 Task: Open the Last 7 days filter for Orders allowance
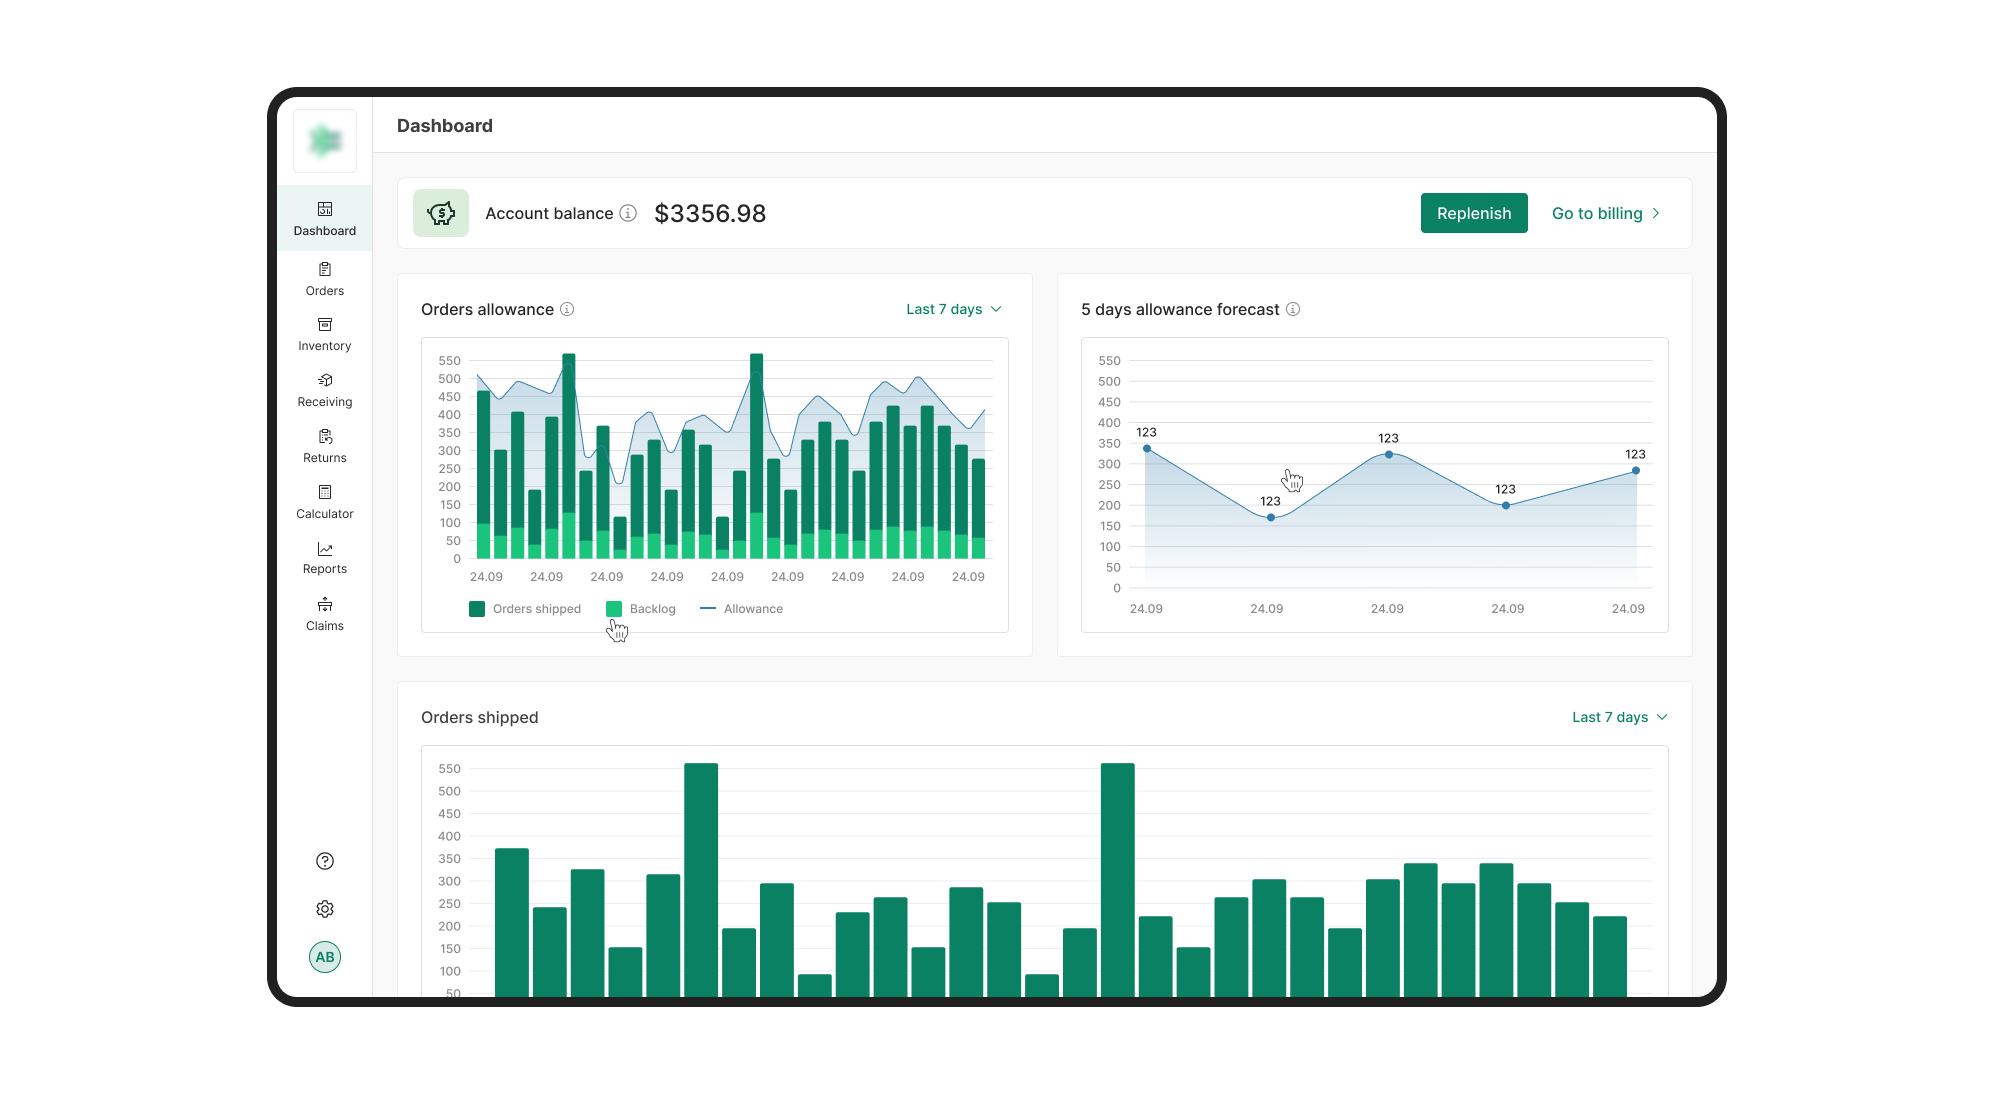[x=952, y=309]
